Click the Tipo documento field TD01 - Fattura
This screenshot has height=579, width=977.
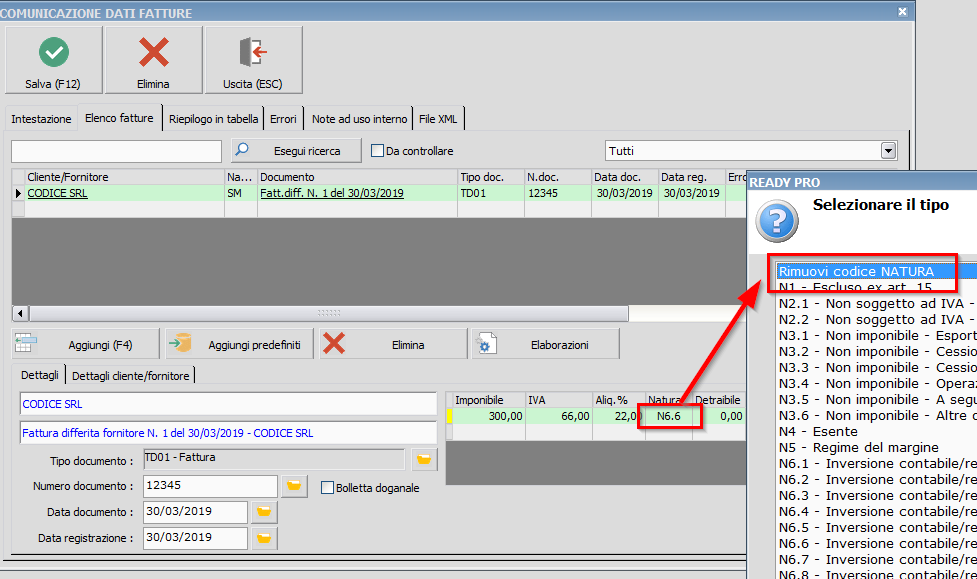[x=274, y=459]
